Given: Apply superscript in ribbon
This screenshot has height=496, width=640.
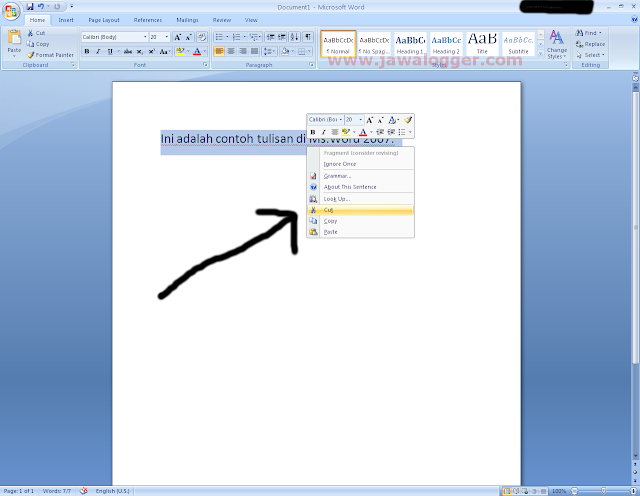Looking at the screenshot, I should 151,51.
